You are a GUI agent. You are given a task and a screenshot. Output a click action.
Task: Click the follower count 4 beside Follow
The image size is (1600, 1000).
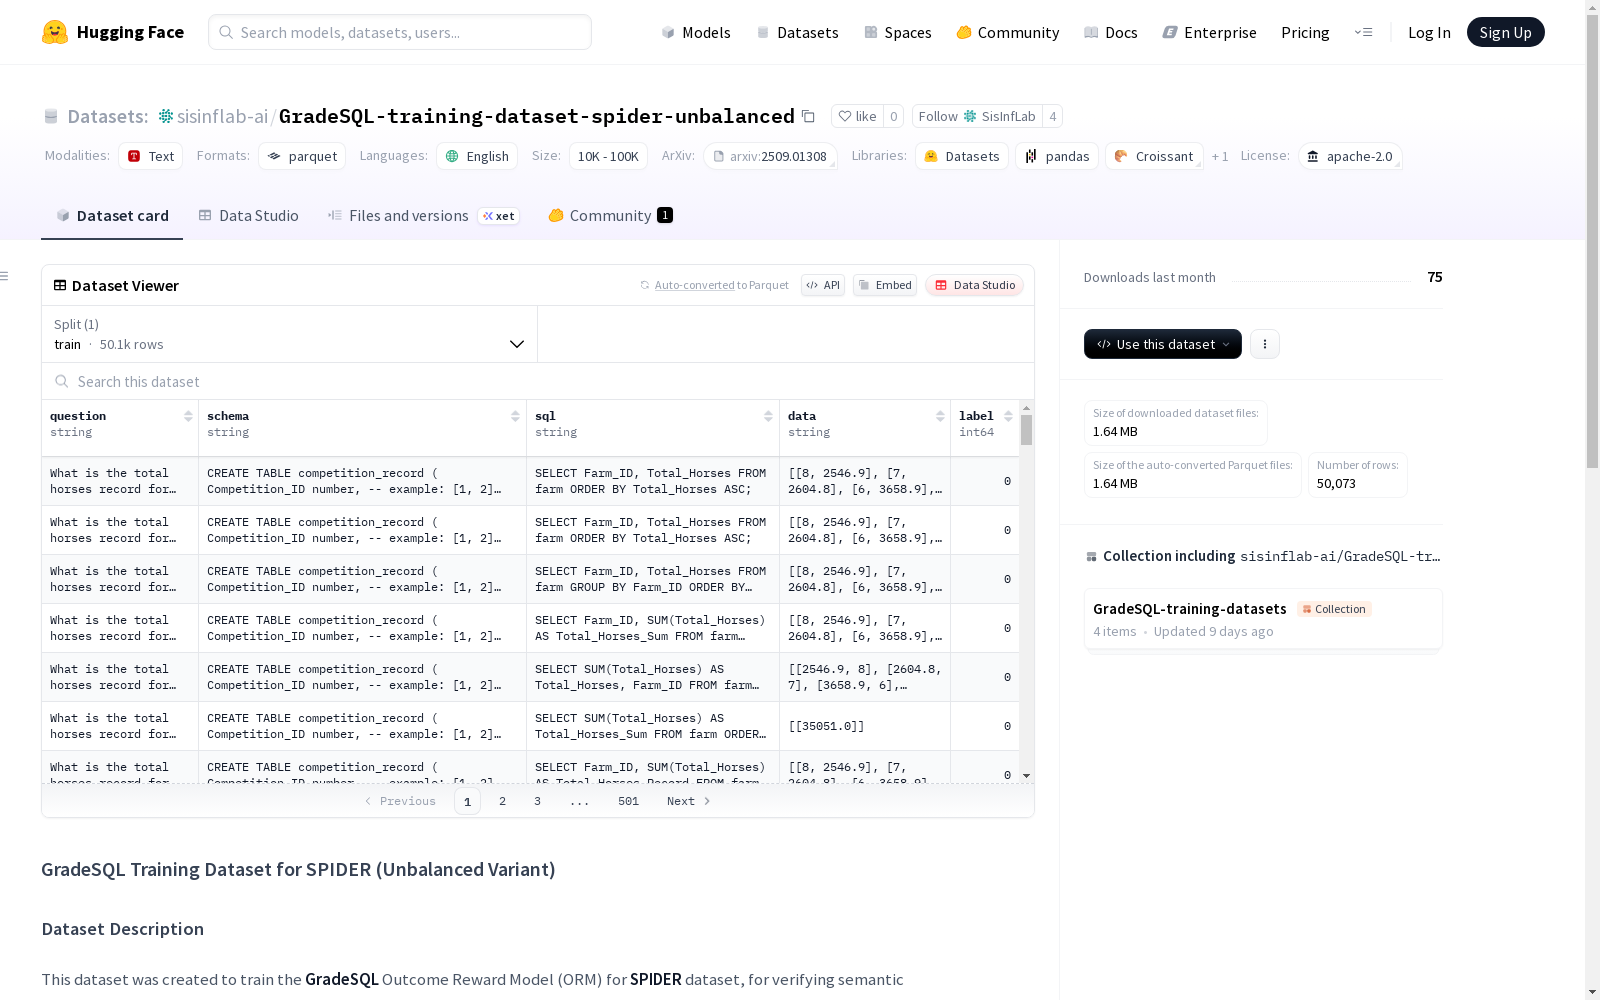pyautogui.click(x=1052, y=116)
